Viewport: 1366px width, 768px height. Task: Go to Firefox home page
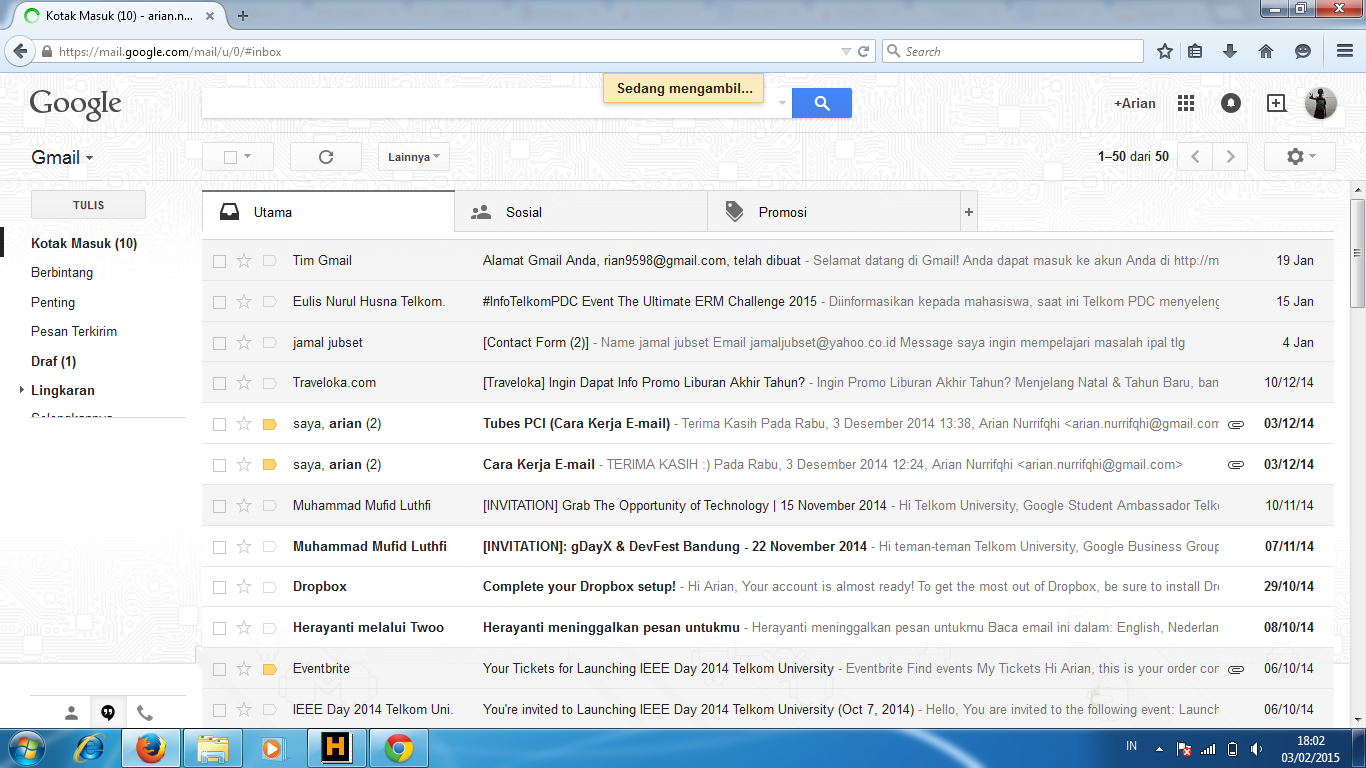click(1266, 51)
